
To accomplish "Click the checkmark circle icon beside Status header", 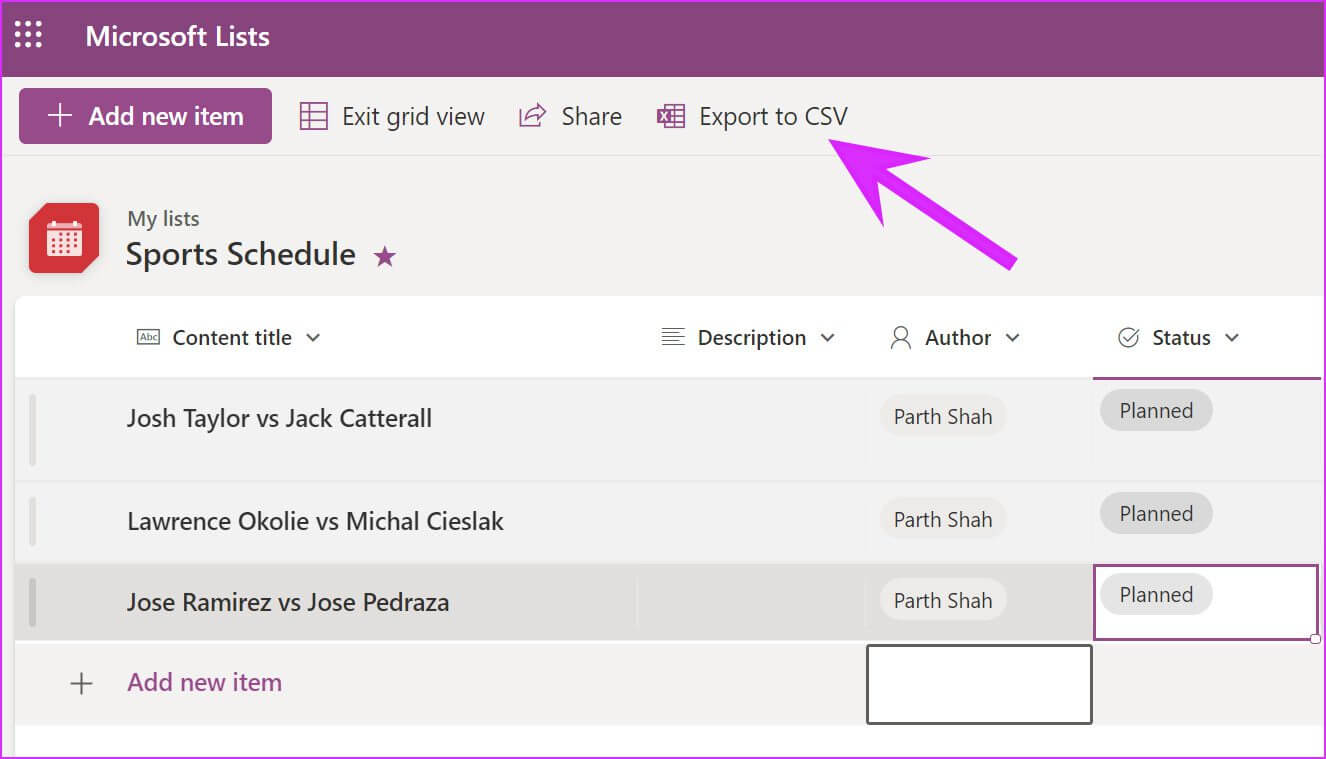I will pyautogui.click(x=1128, y=338).
